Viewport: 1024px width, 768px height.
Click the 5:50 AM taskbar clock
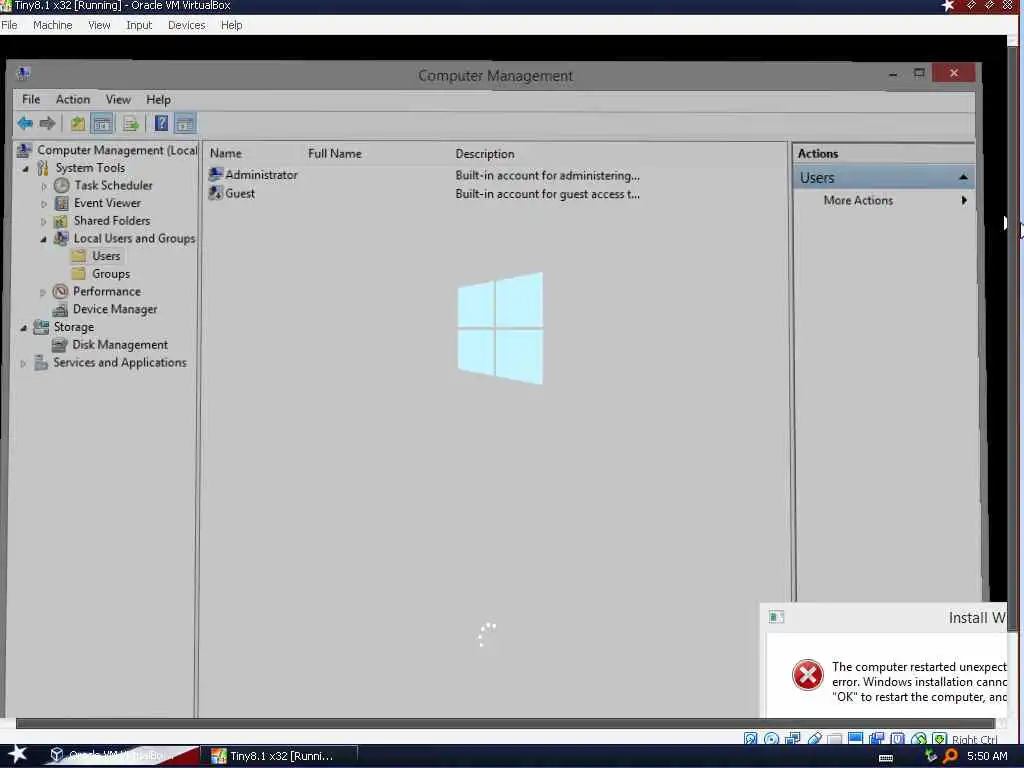[987, 756]
